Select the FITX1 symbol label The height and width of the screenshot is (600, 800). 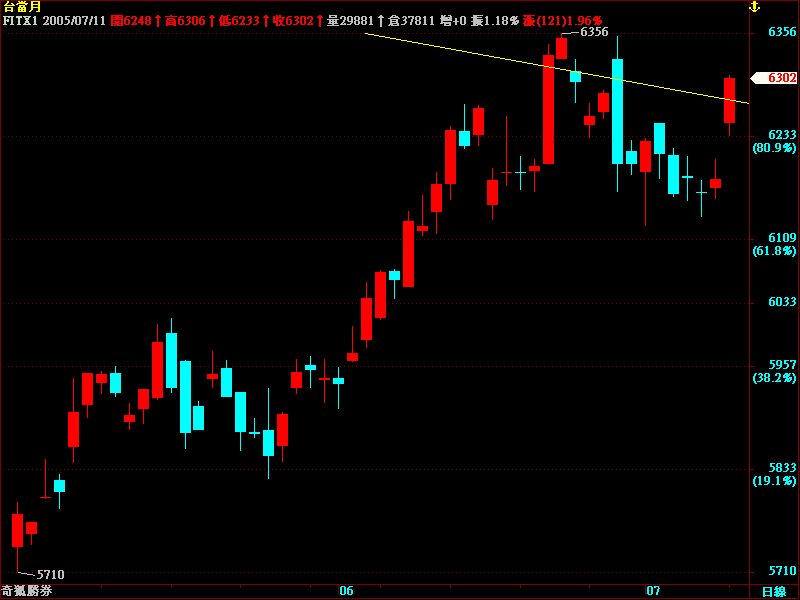tap(20, 21)
